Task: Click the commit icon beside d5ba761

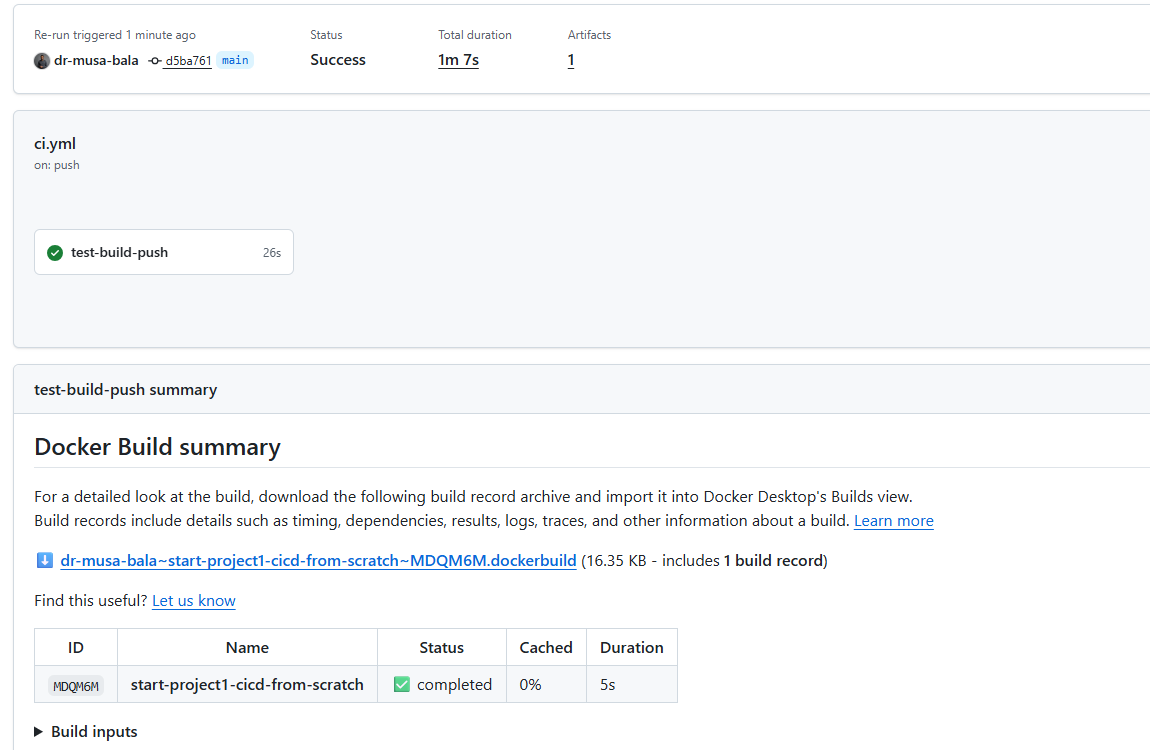Action: tap(155, 61)
